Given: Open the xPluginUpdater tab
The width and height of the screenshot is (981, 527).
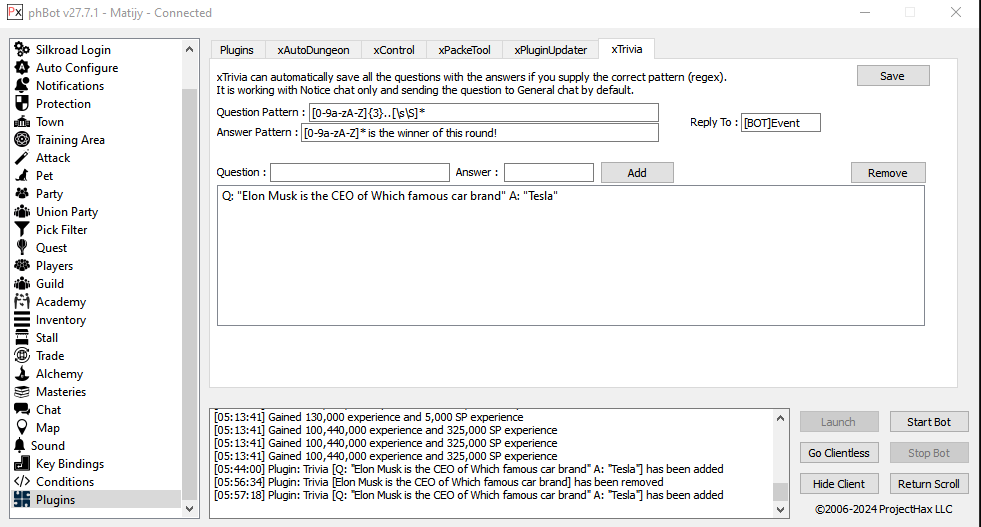Looking at the screenshot, I should coord(549,50).
